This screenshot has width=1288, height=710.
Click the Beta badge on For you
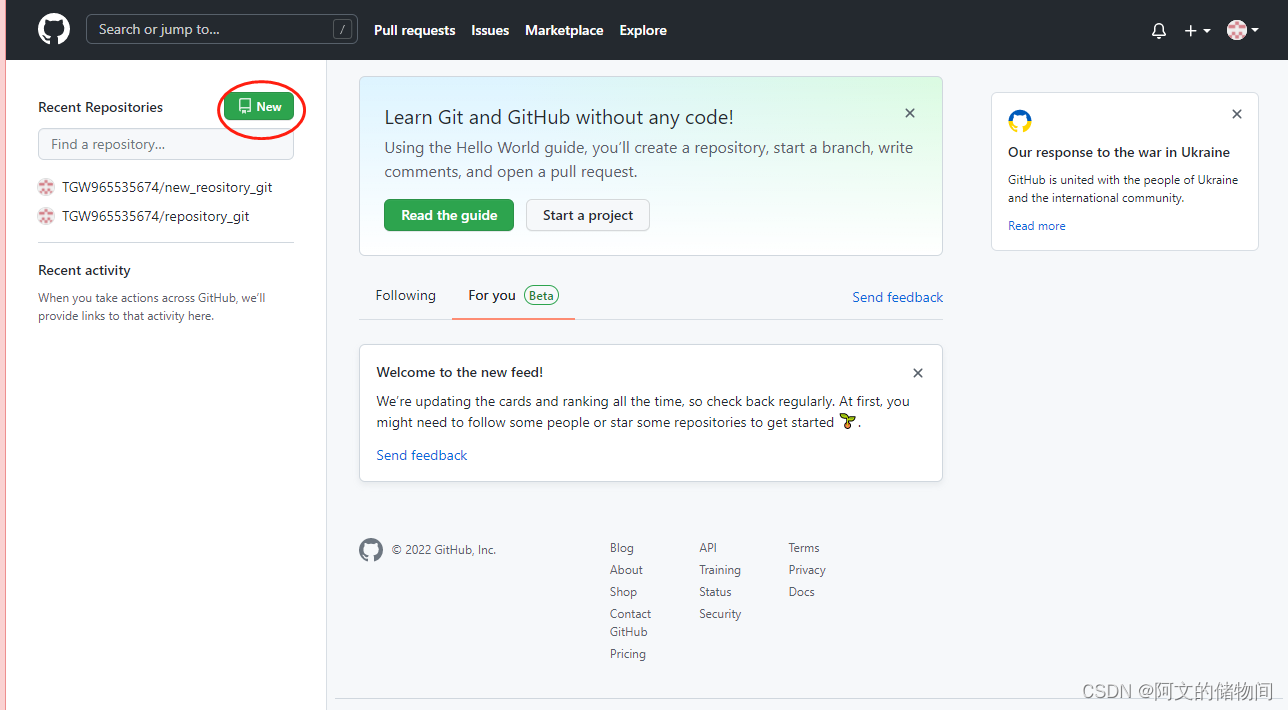click(x=541, y=296)
